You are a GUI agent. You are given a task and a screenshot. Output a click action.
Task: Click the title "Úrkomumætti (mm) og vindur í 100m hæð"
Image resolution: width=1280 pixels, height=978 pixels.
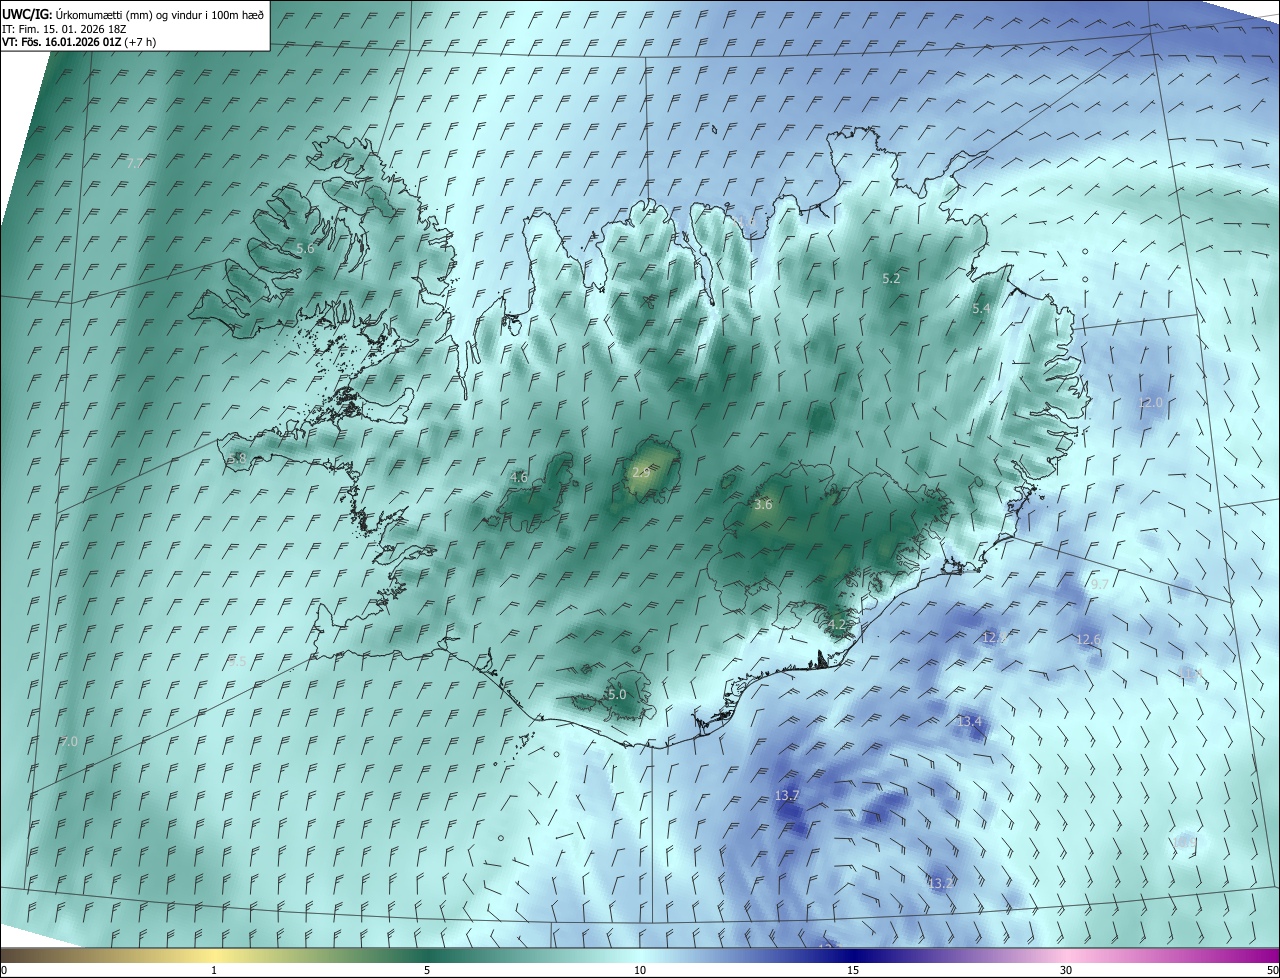click(160, 14)
